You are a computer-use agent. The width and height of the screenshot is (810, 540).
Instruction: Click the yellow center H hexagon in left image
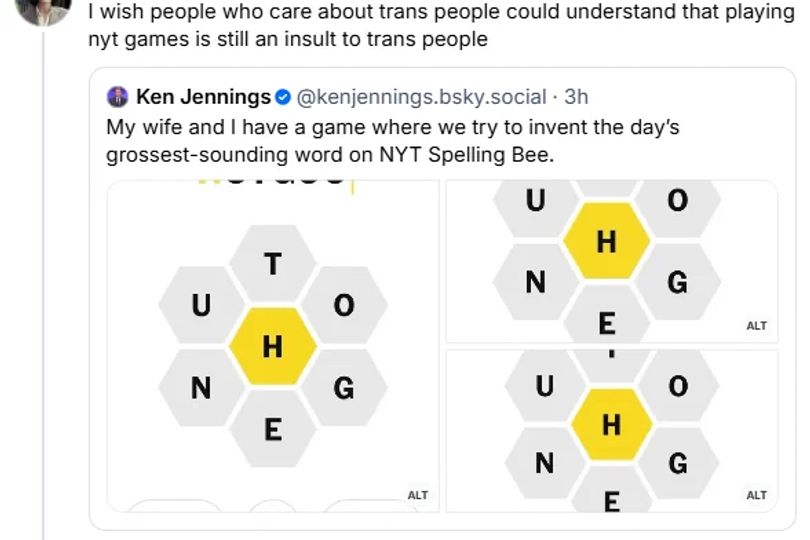(273, 346)
